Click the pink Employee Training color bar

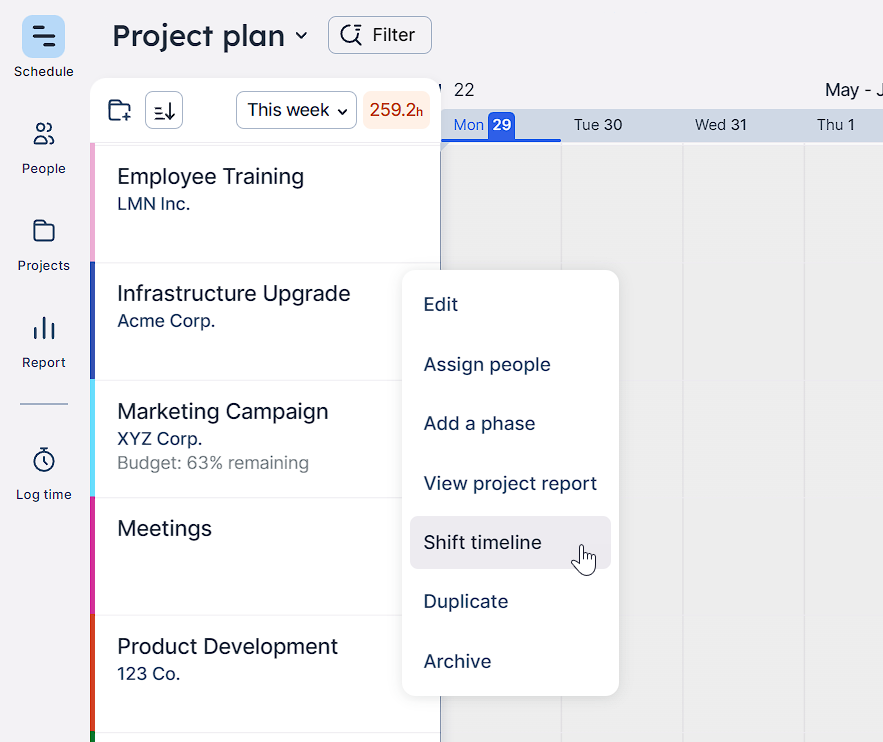pos(93,203)
